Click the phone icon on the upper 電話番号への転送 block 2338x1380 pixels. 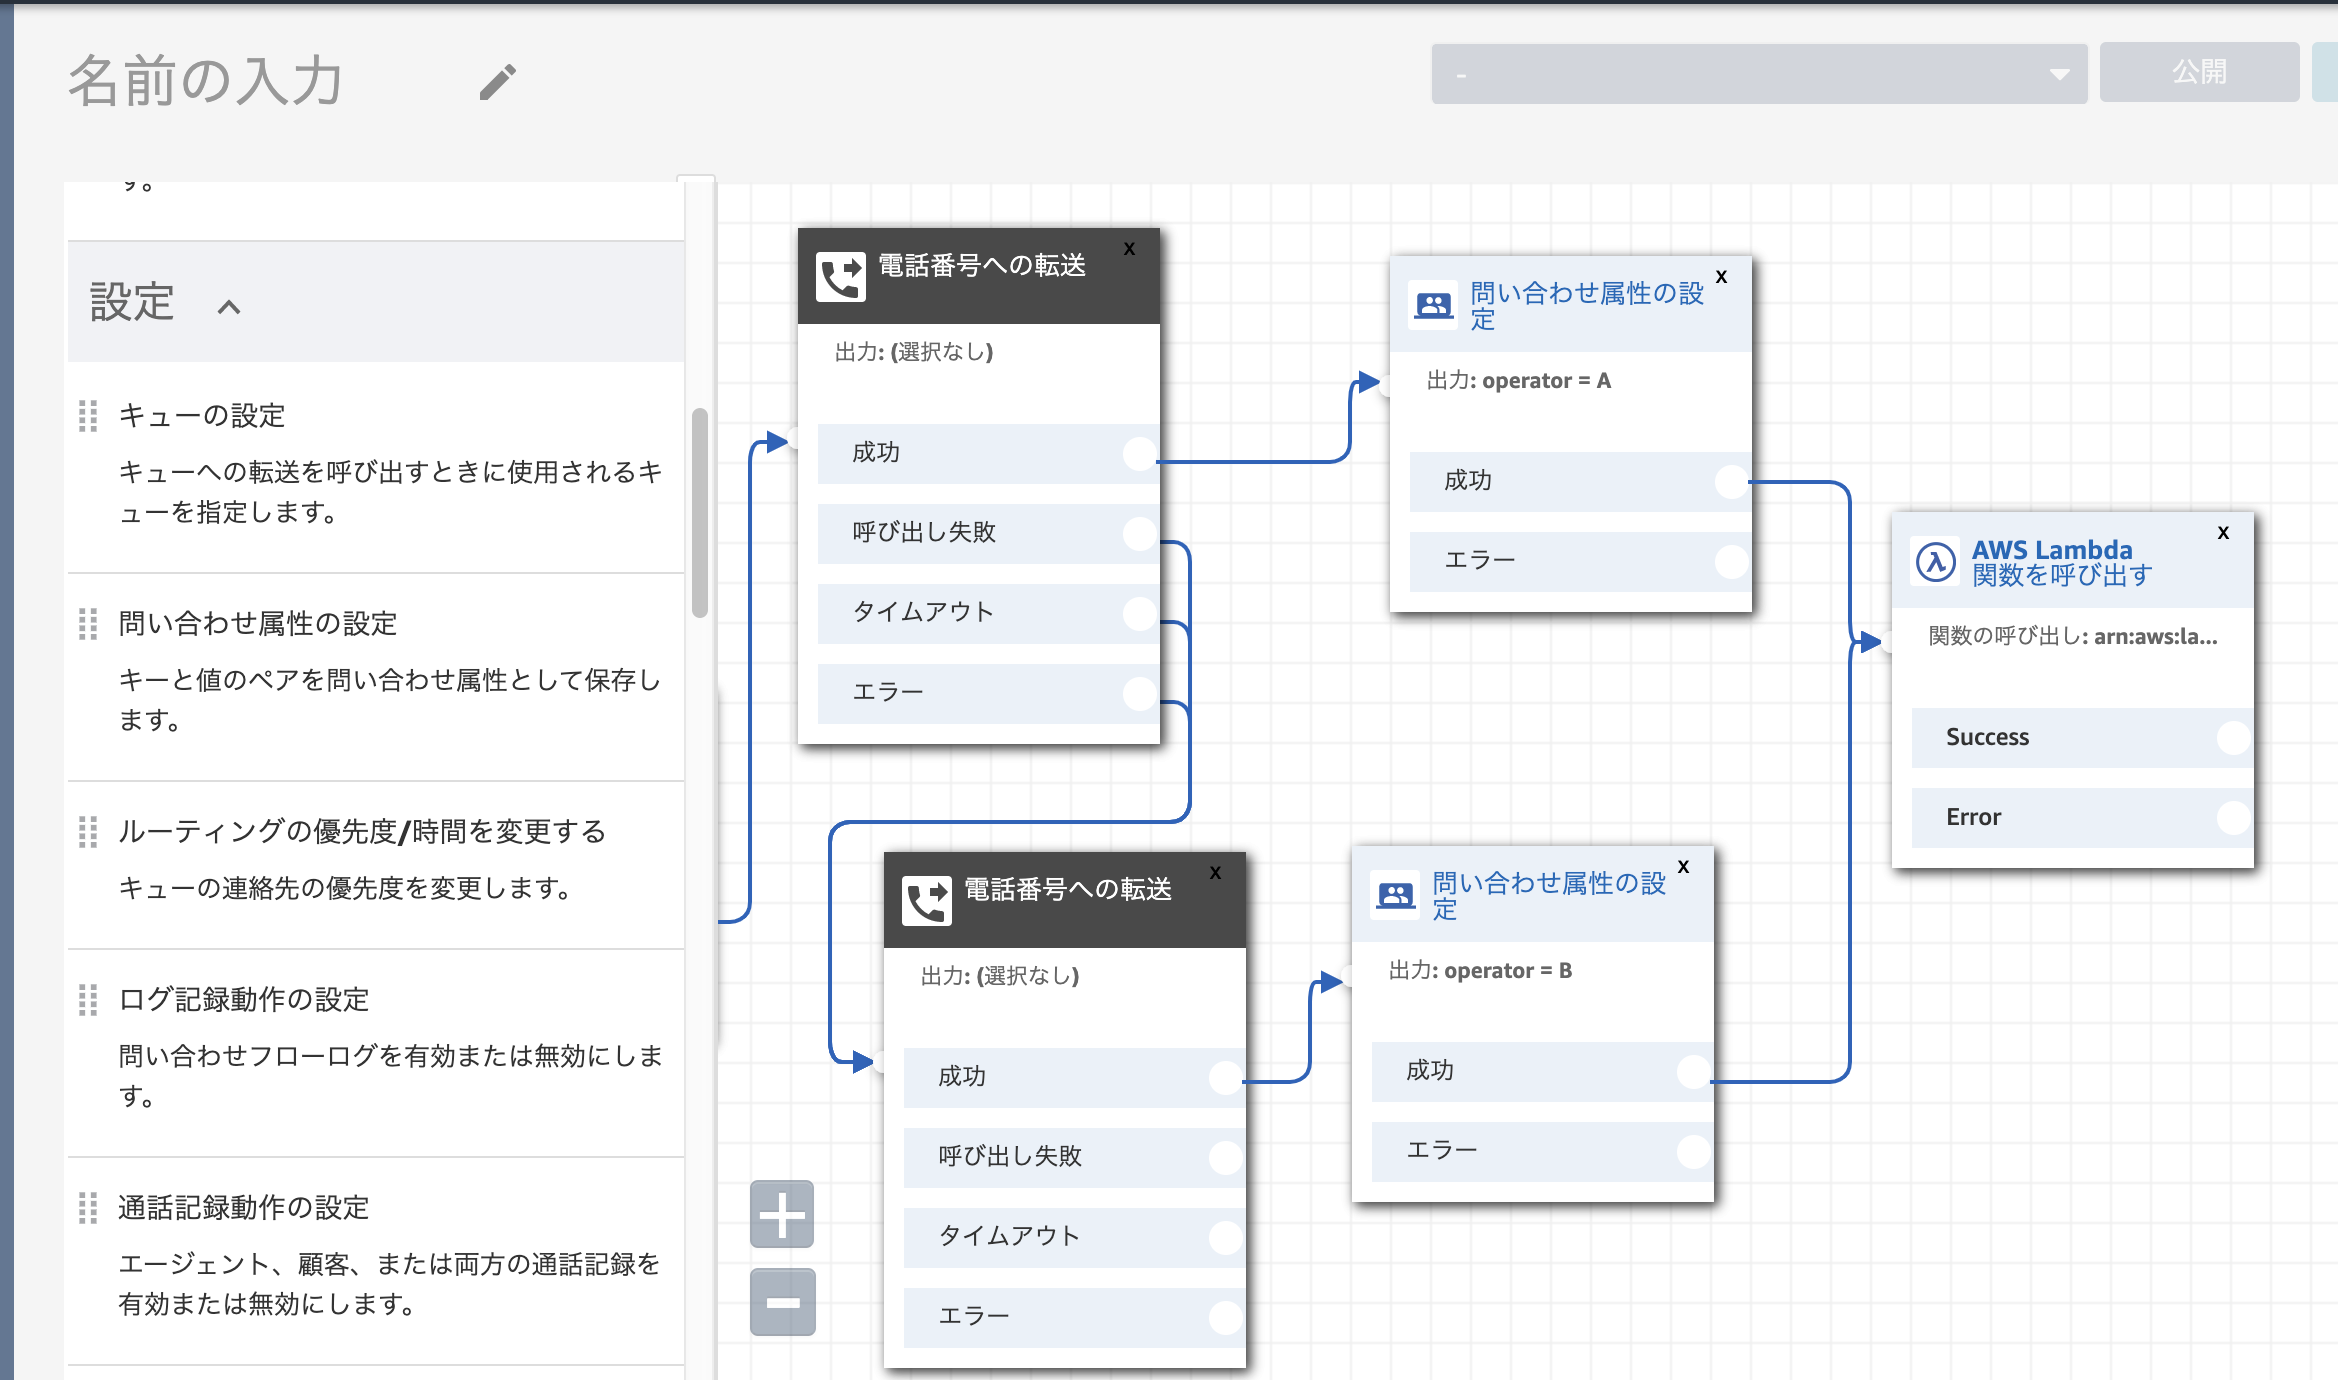tap(841, 275)
